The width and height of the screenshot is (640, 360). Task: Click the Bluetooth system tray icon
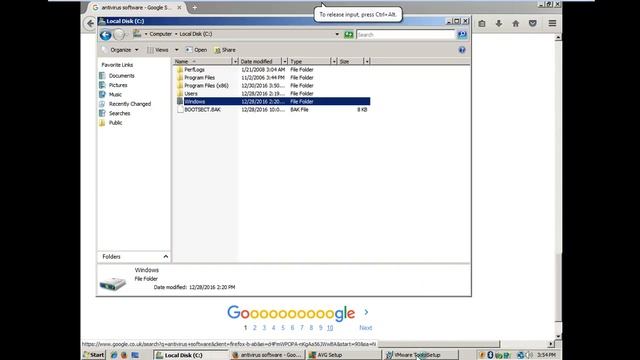pyautogui.click(x=490, y=355)
